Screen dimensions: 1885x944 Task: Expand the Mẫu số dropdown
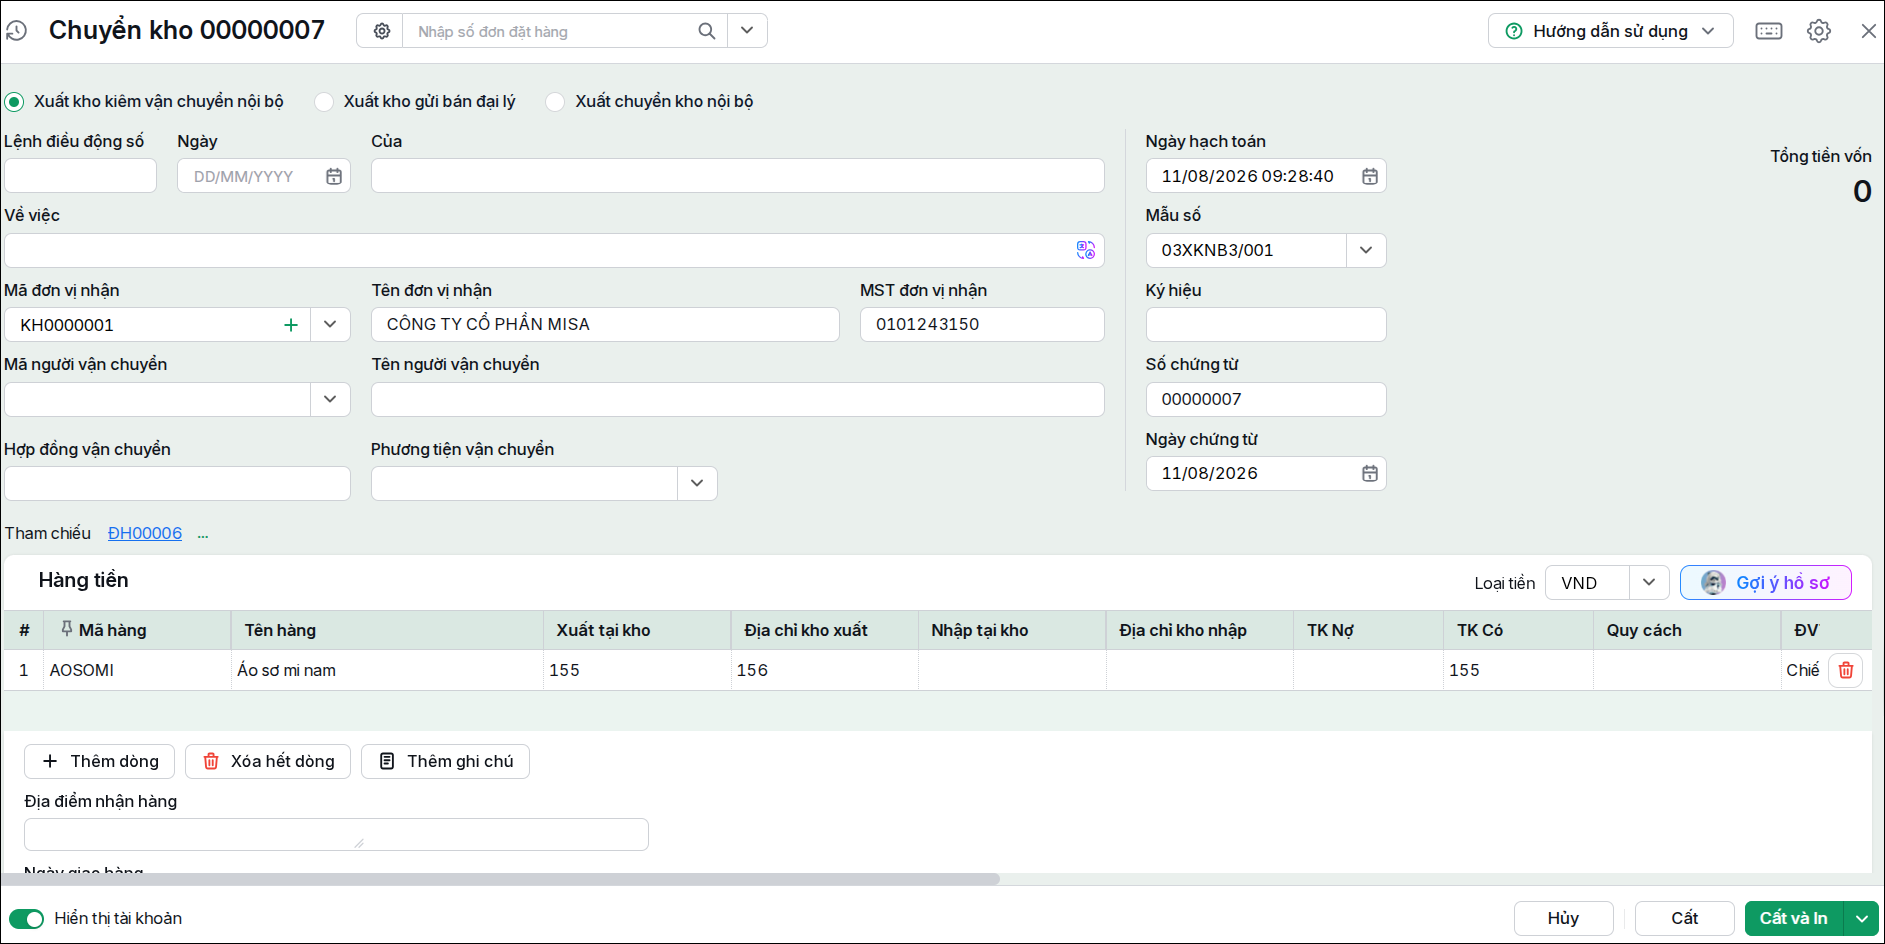[x=1366, y=250]
